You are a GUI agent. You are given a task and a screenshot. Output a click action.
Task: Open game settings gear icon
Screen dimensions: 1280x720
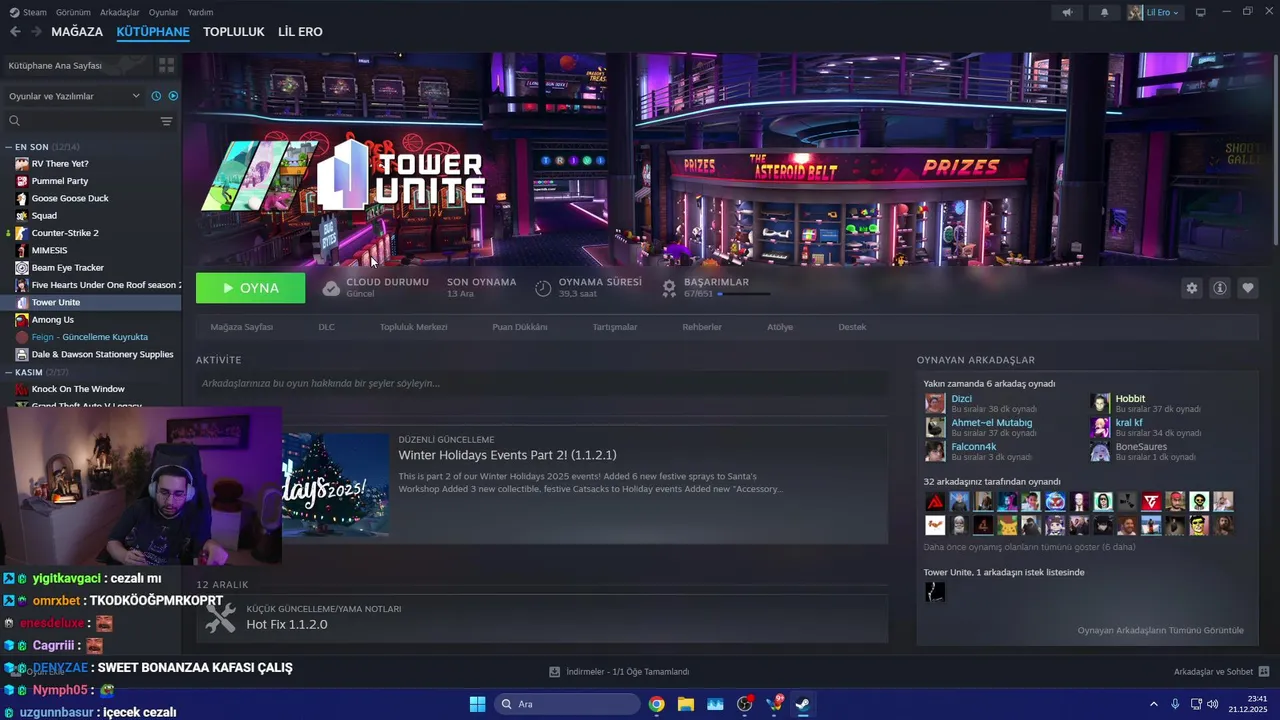[1191, 288]
